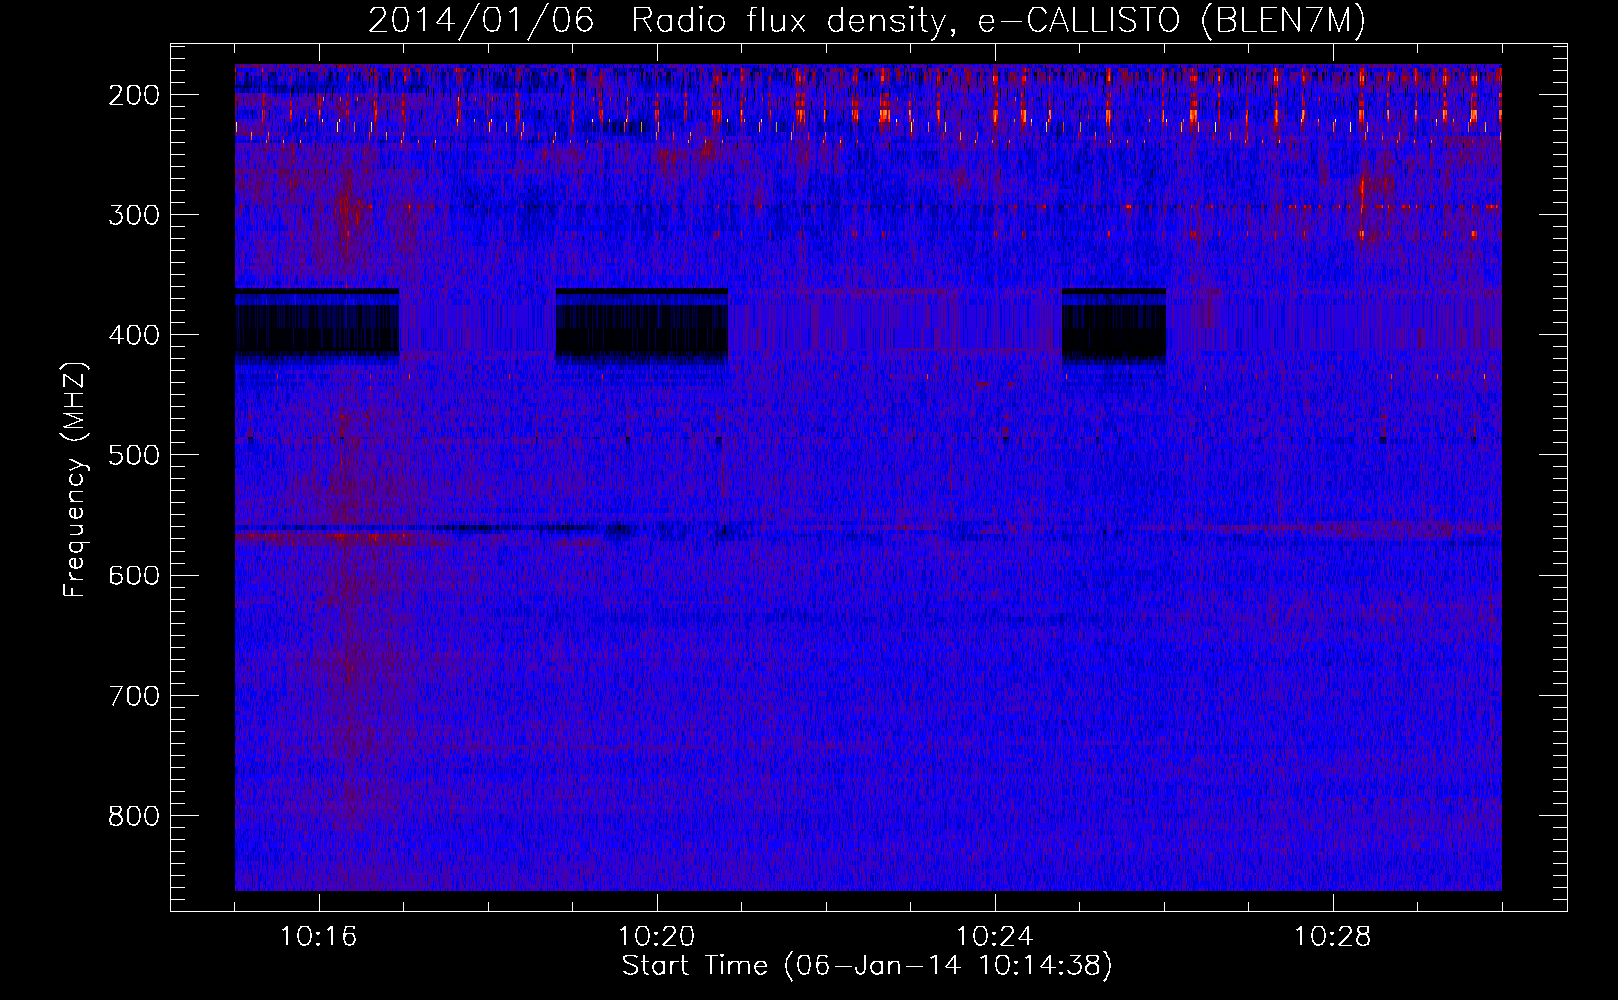Click the 10:16 time tick label
The width and height of the screenshot is (1618, 1000).
tap(318, 937)
